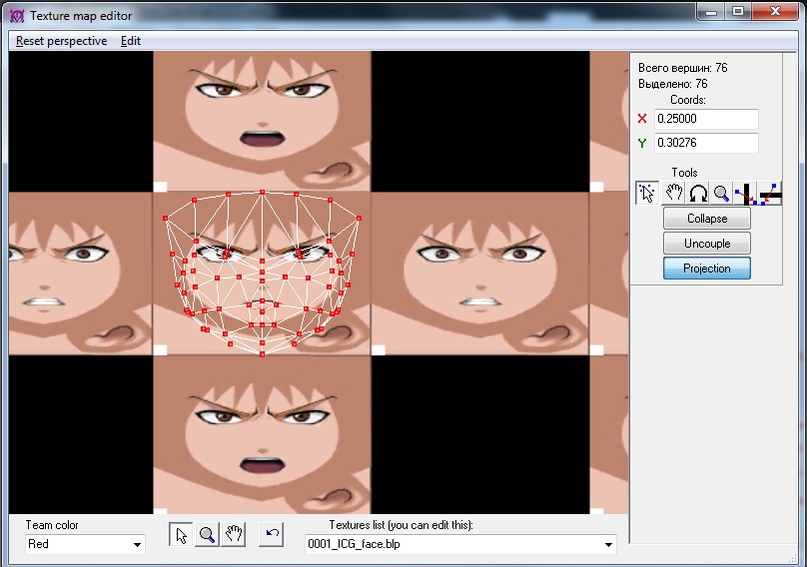This screenshot has width=807, height=567.
Task: Close the Texture map editor window
Action: (x=776, y=12)
